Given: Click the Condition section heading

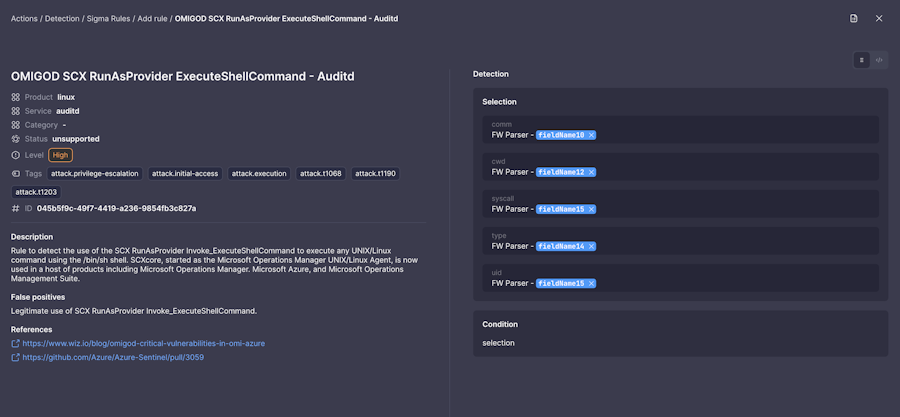Looking at the screenshot, I should [500, 325].
